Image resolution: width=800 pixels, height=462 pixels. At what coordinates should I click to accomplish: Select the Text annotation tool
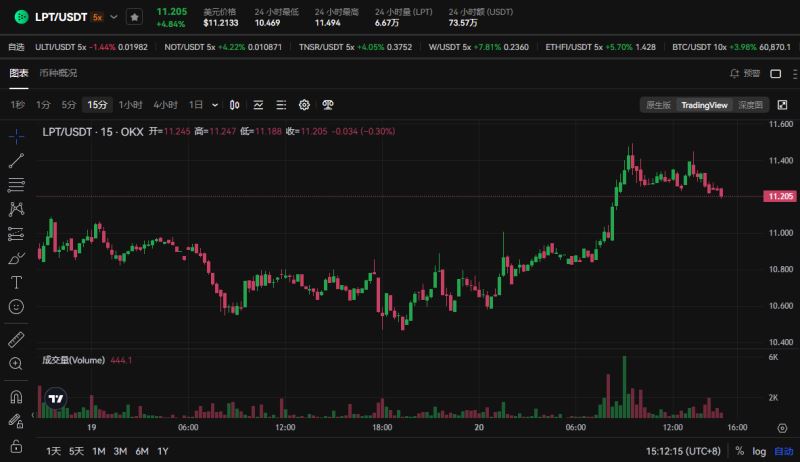click(x=16, y=283)
